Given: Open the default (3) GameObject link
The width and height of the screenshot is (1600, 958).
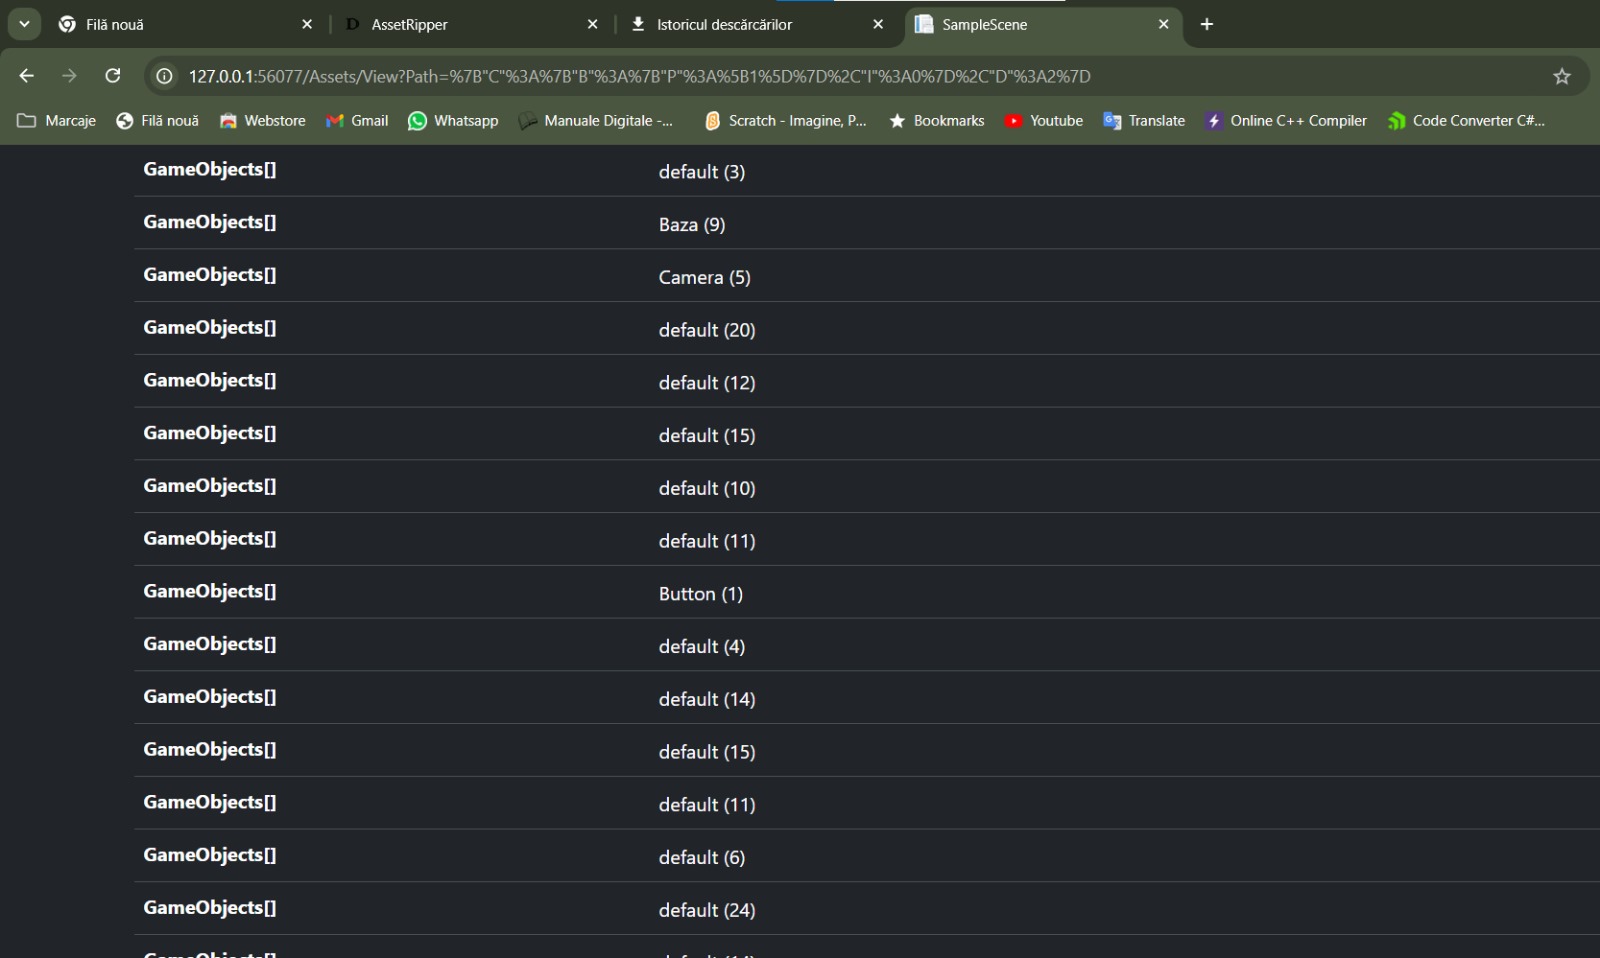Looking at the screenshot, I should 702,172.
